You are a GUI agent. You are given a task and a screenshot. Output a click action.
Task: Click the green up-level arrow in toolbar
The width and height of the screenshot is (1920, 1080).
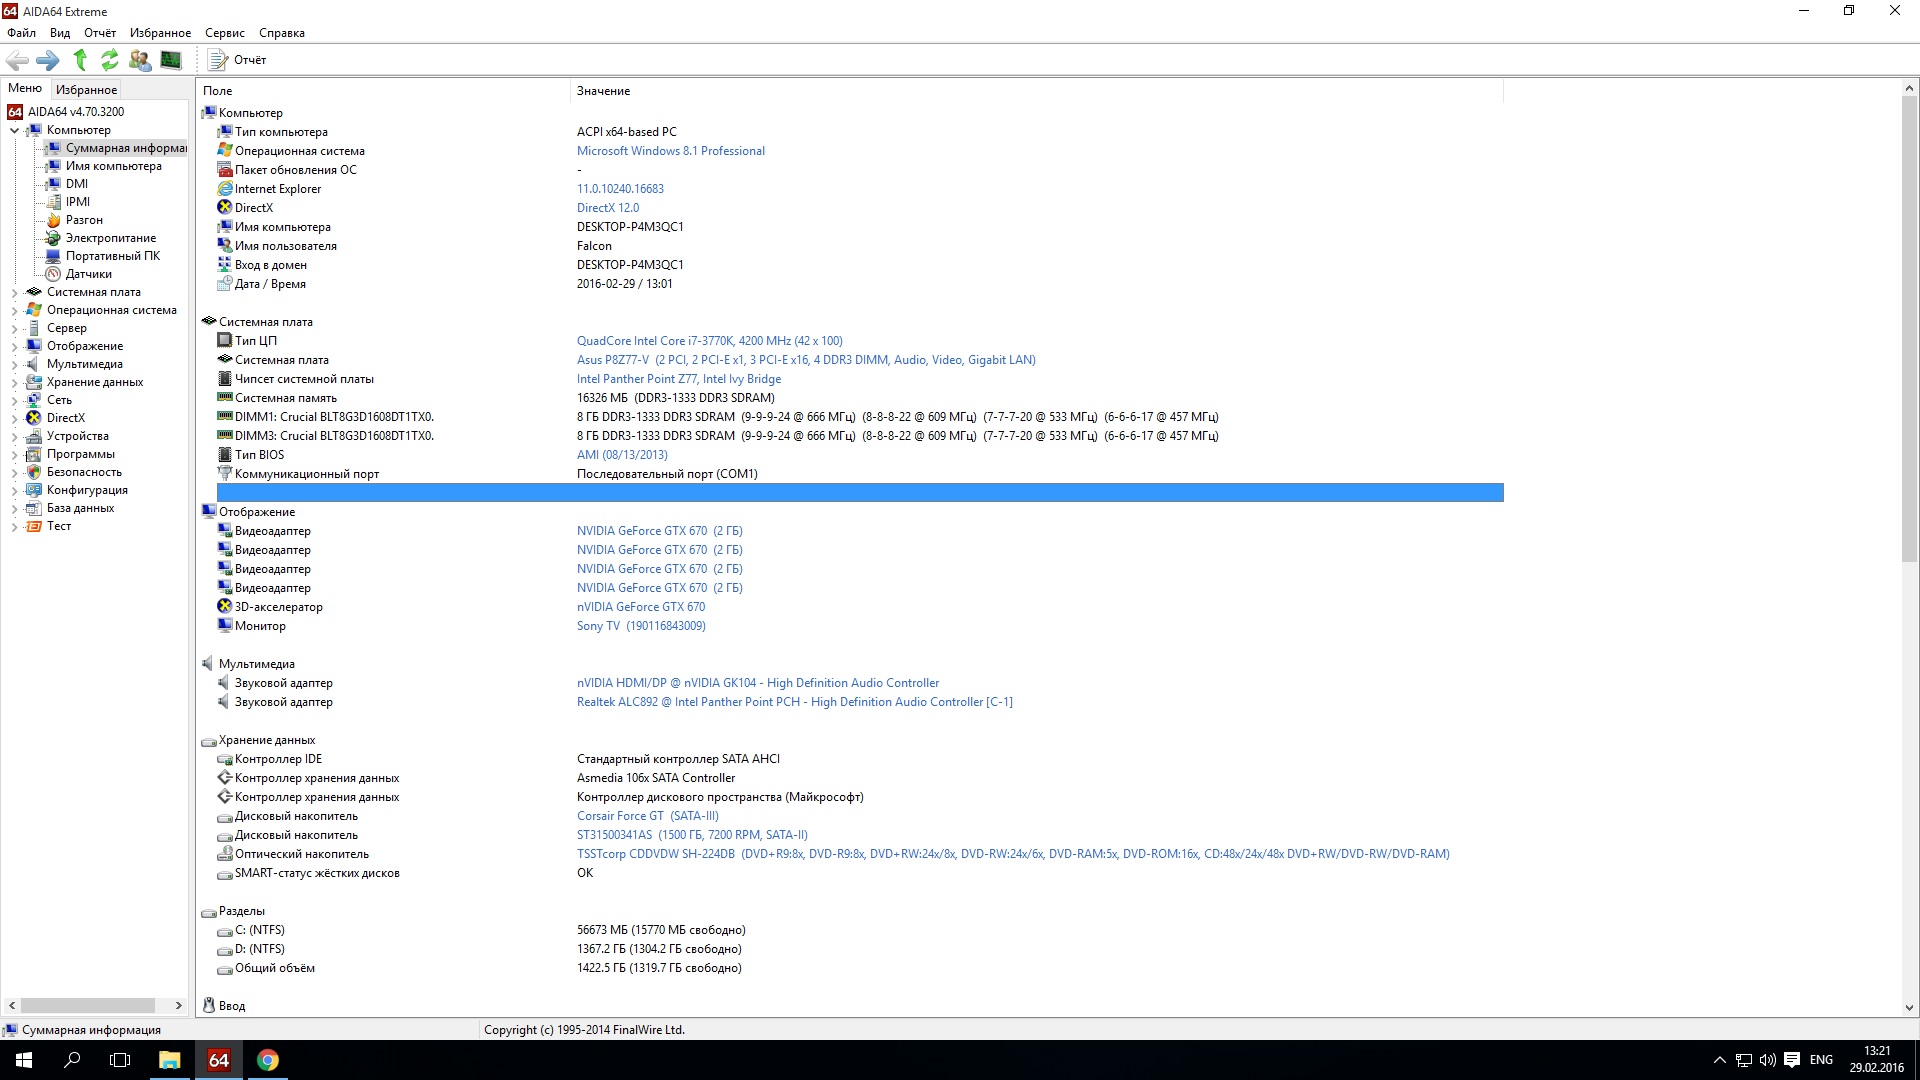click(x=80, y=60)
